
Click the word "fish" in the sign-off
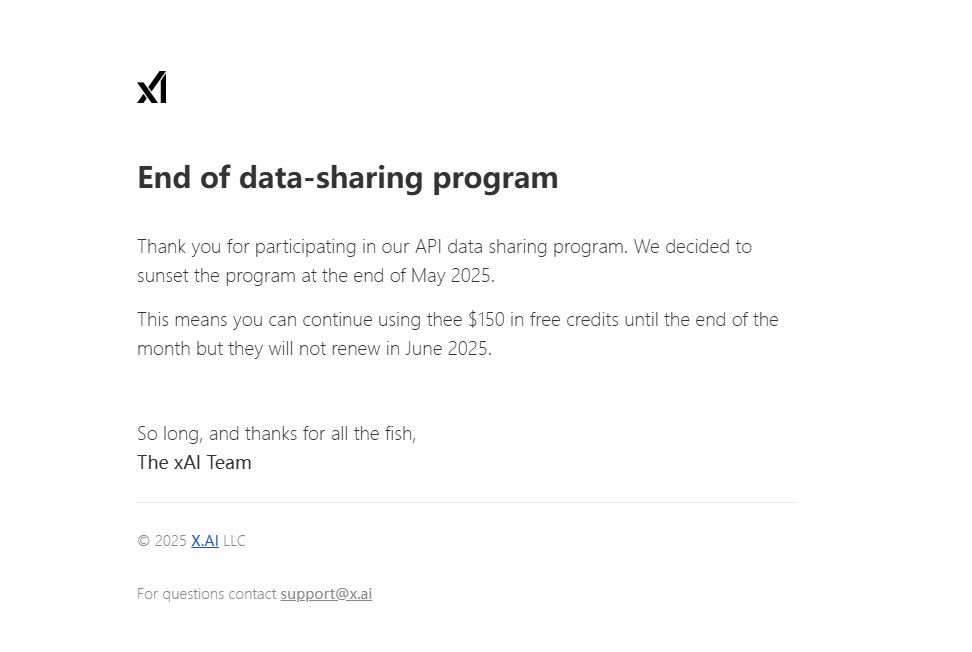(x=399, y=434)
